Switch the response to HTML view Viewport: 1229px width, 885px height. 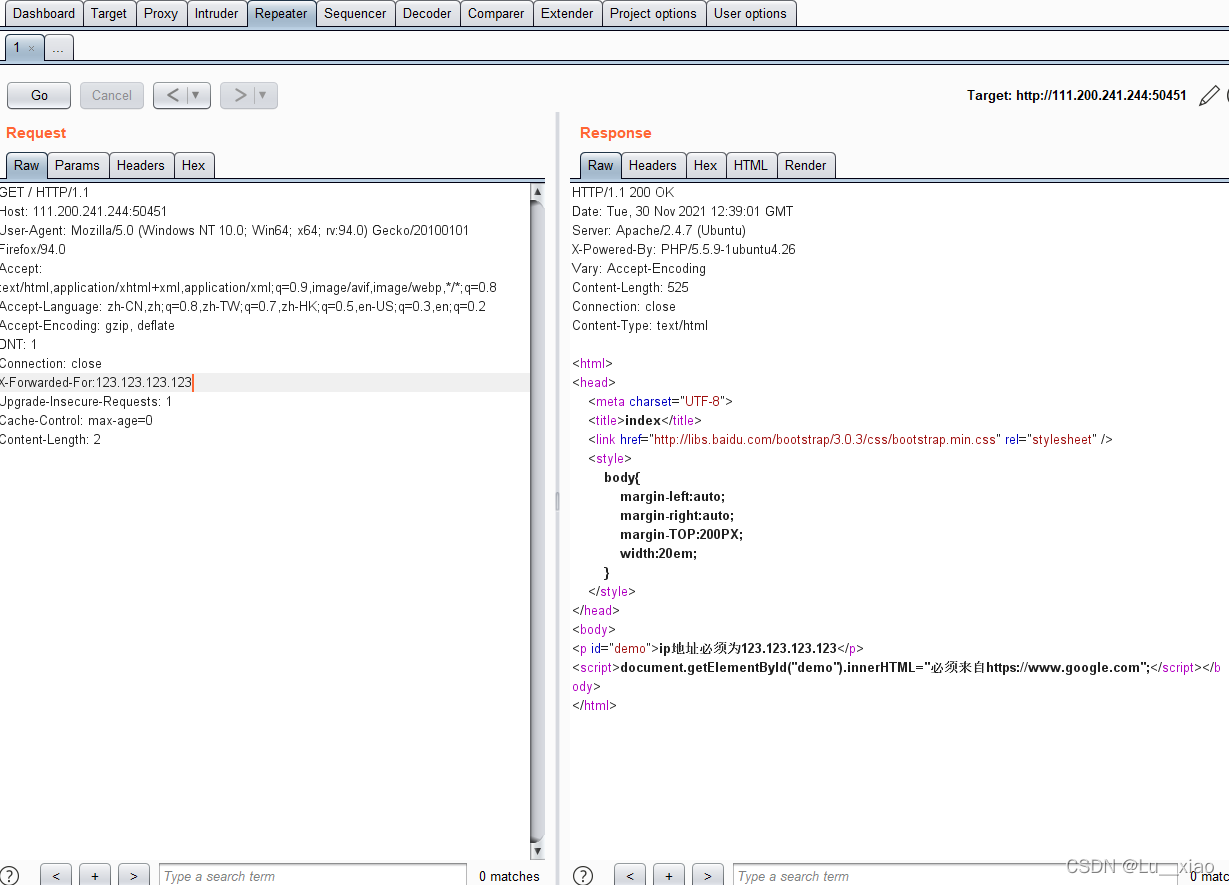751,165
